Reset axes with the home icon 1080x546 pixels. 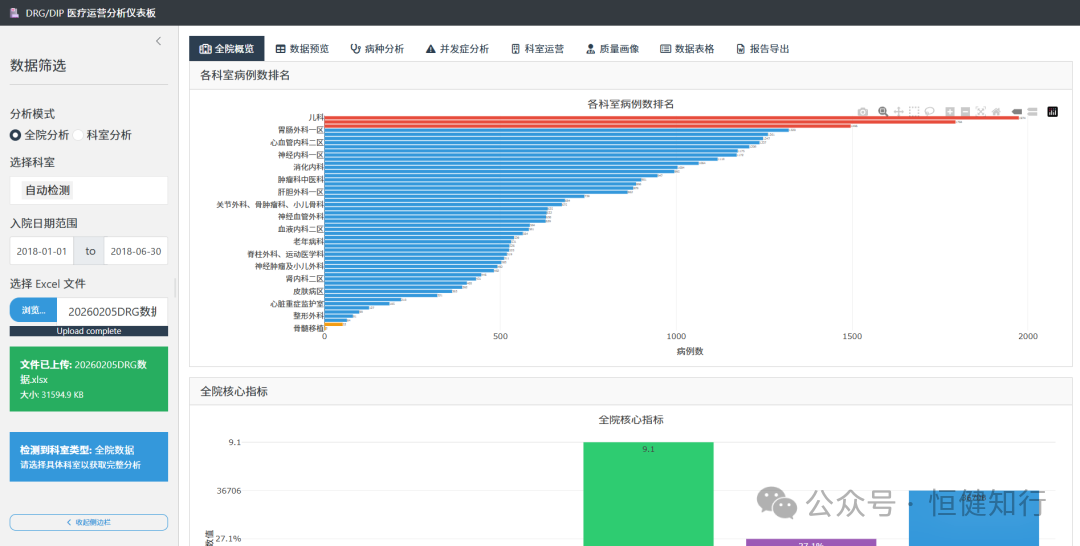tap(996, 112)
